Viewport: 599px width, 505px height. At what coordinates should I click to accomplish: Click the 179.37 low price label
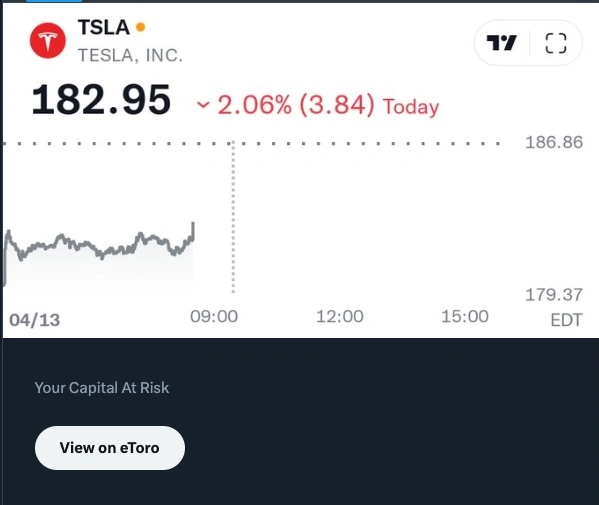point(554,295)
